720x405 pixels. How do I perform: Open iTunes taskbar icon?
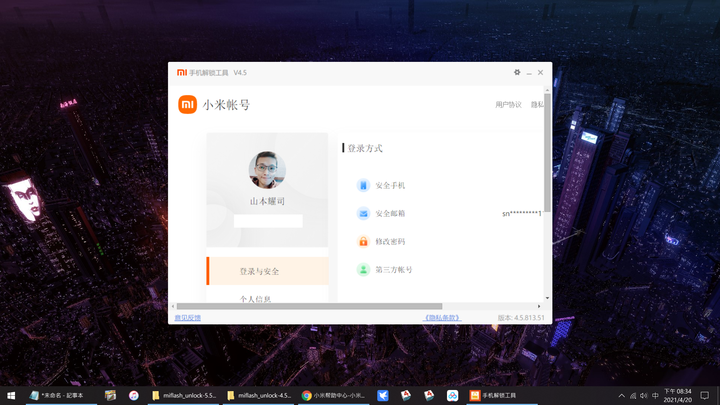[134, 395]
